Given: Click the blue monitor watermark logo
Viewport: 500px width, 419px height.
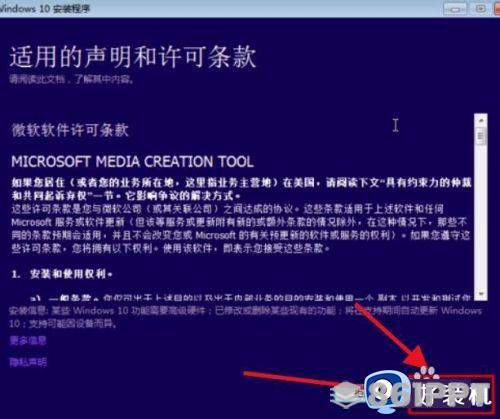Looking at the screenshot, I should click(387, 391).
